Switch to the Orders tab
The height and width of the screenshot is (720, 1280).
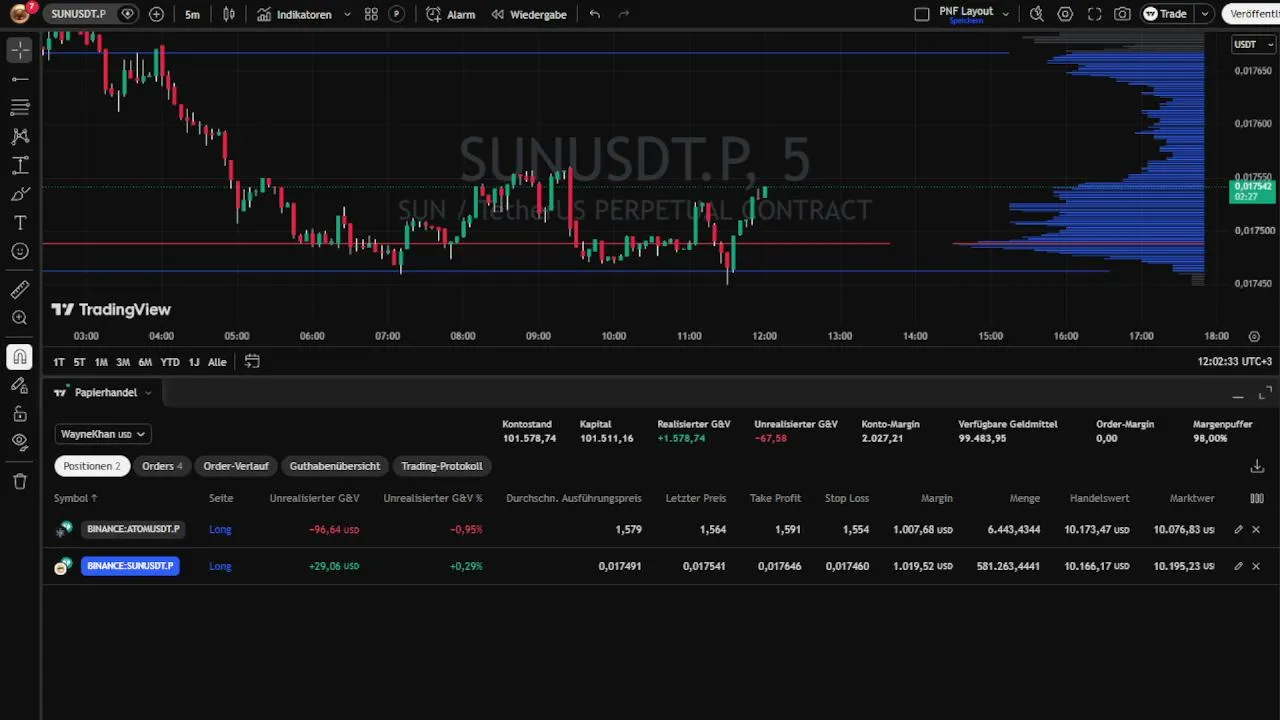click(162, 466)
